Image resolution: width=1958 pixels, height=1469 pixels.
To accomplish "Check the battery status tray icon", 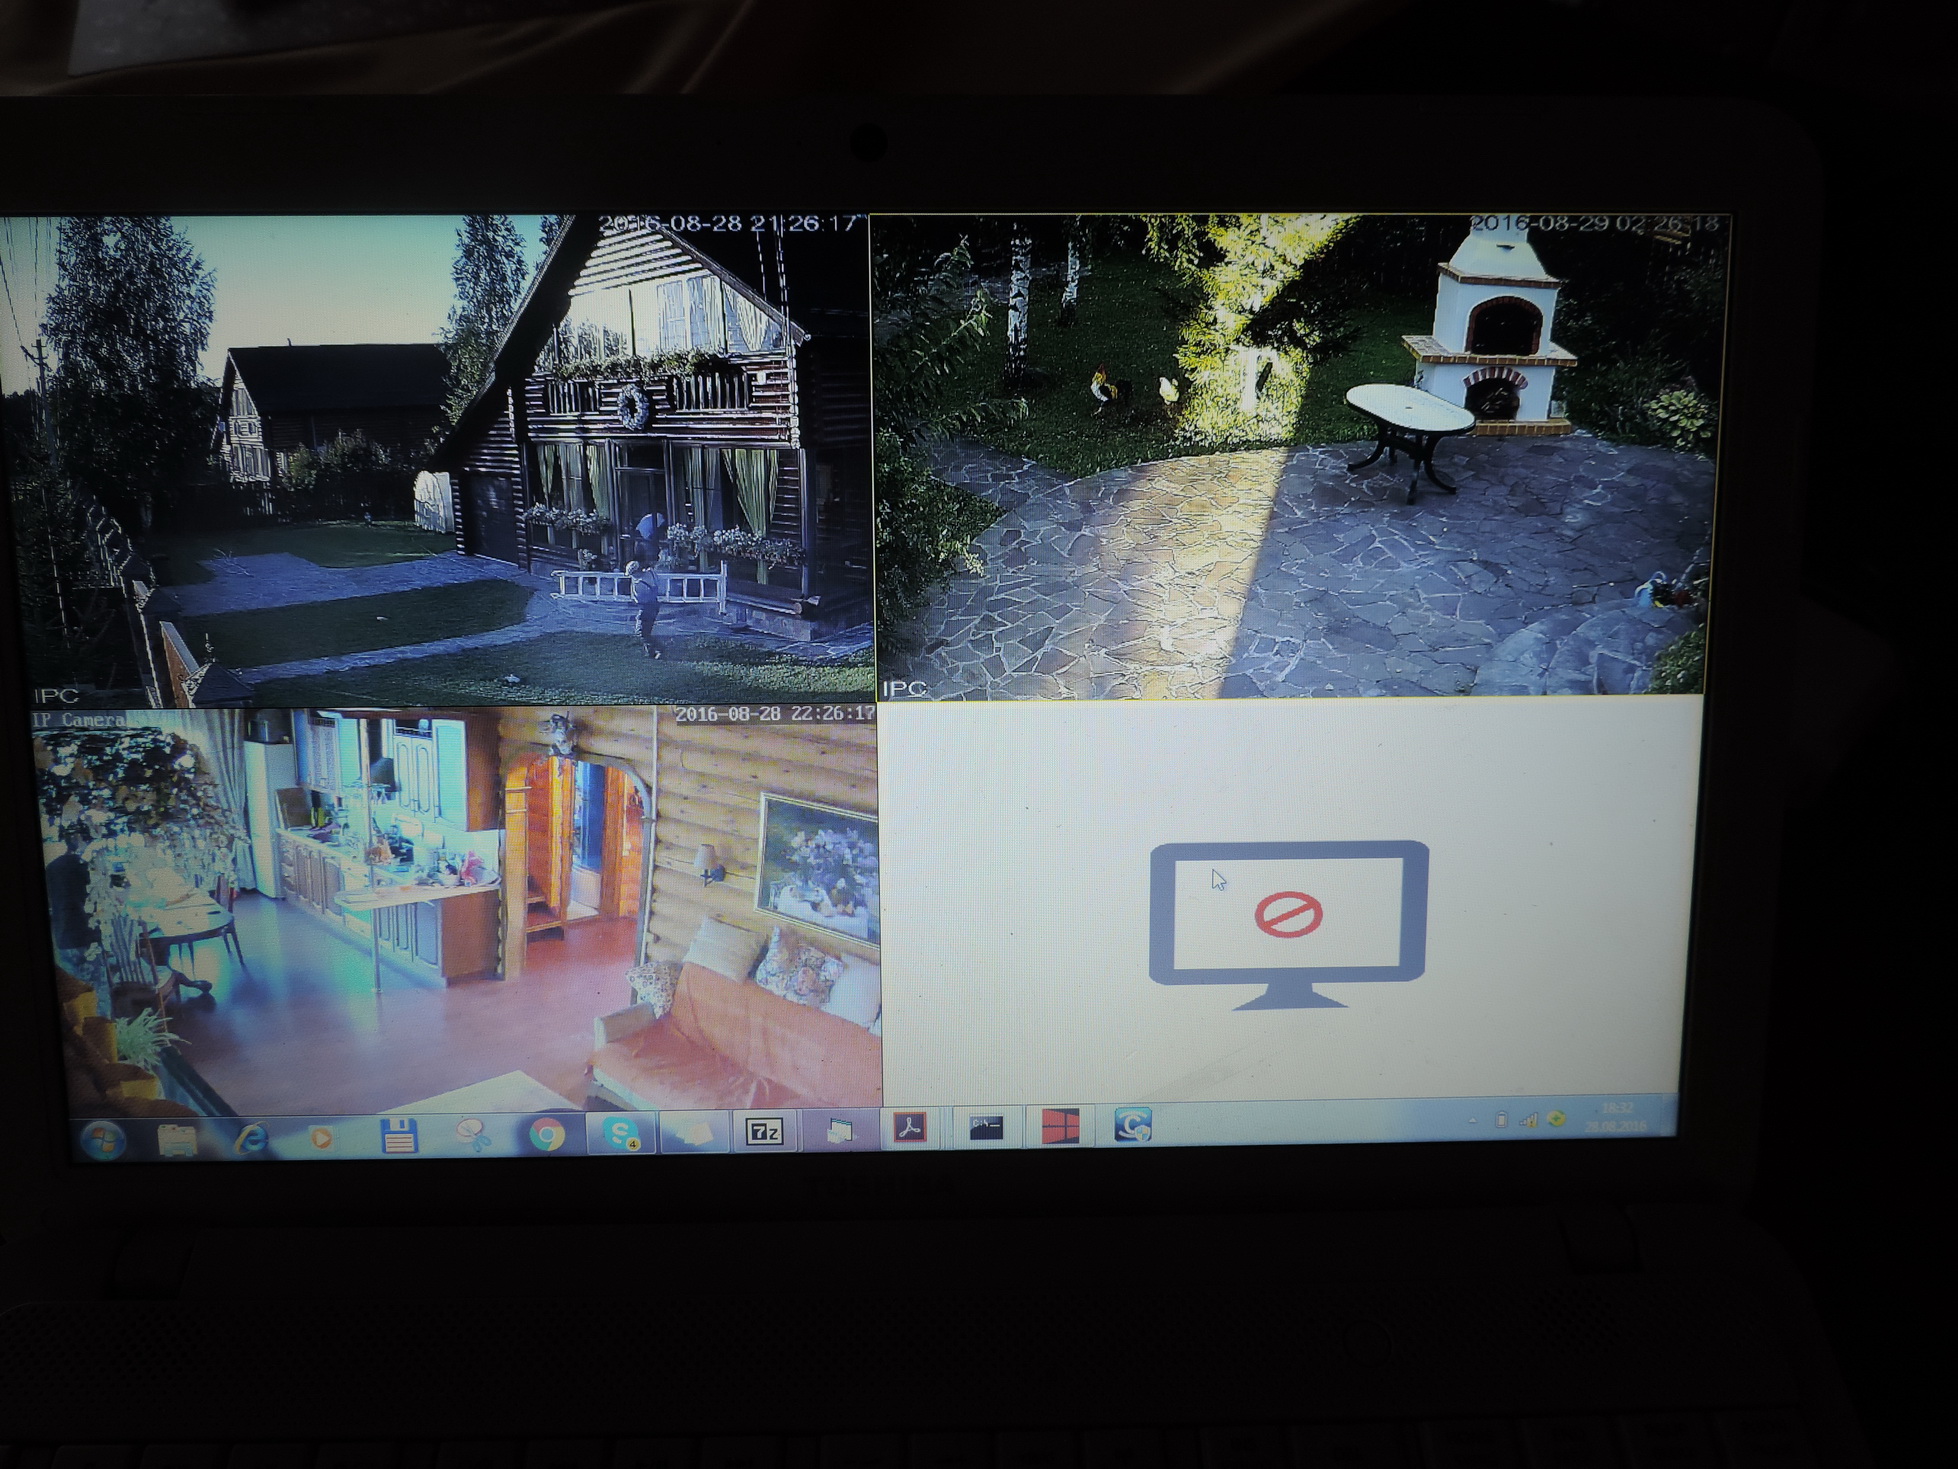I will click(1501, 1120).
